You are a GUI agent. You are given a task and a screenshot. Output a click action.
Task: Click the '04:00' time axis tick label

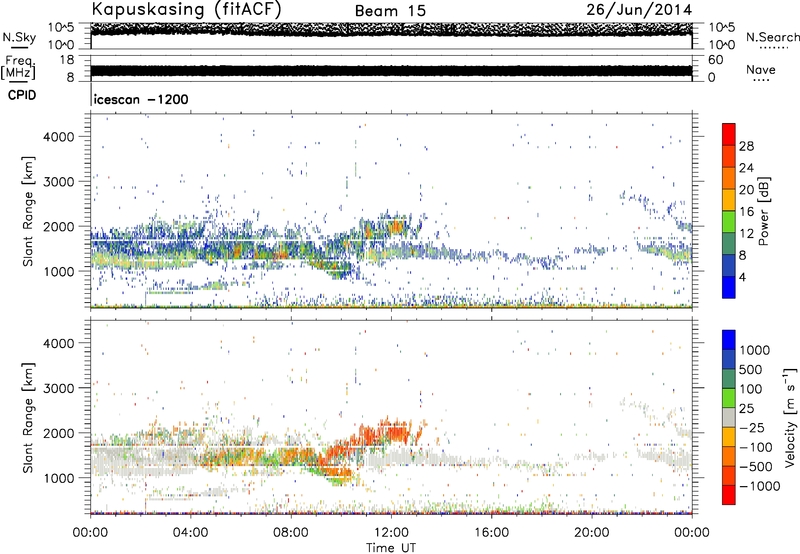[191, 533]
